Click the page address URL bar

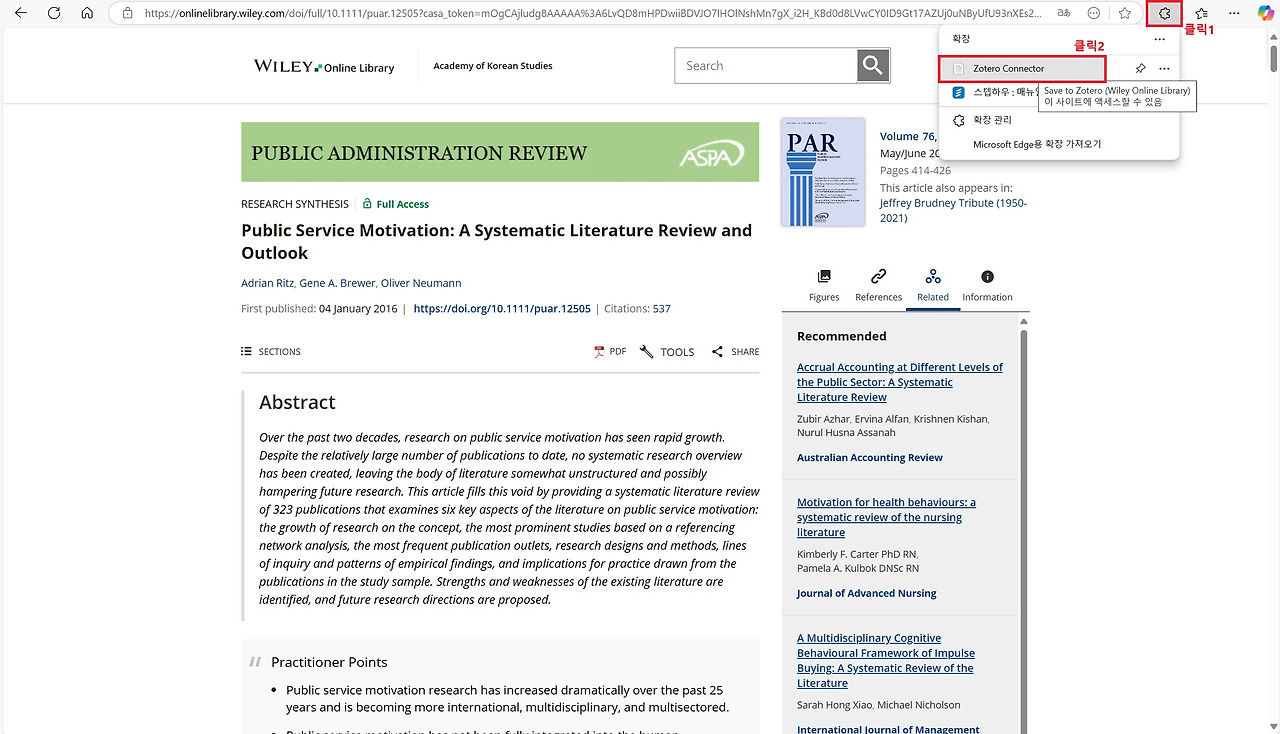[x=594, y=13]
